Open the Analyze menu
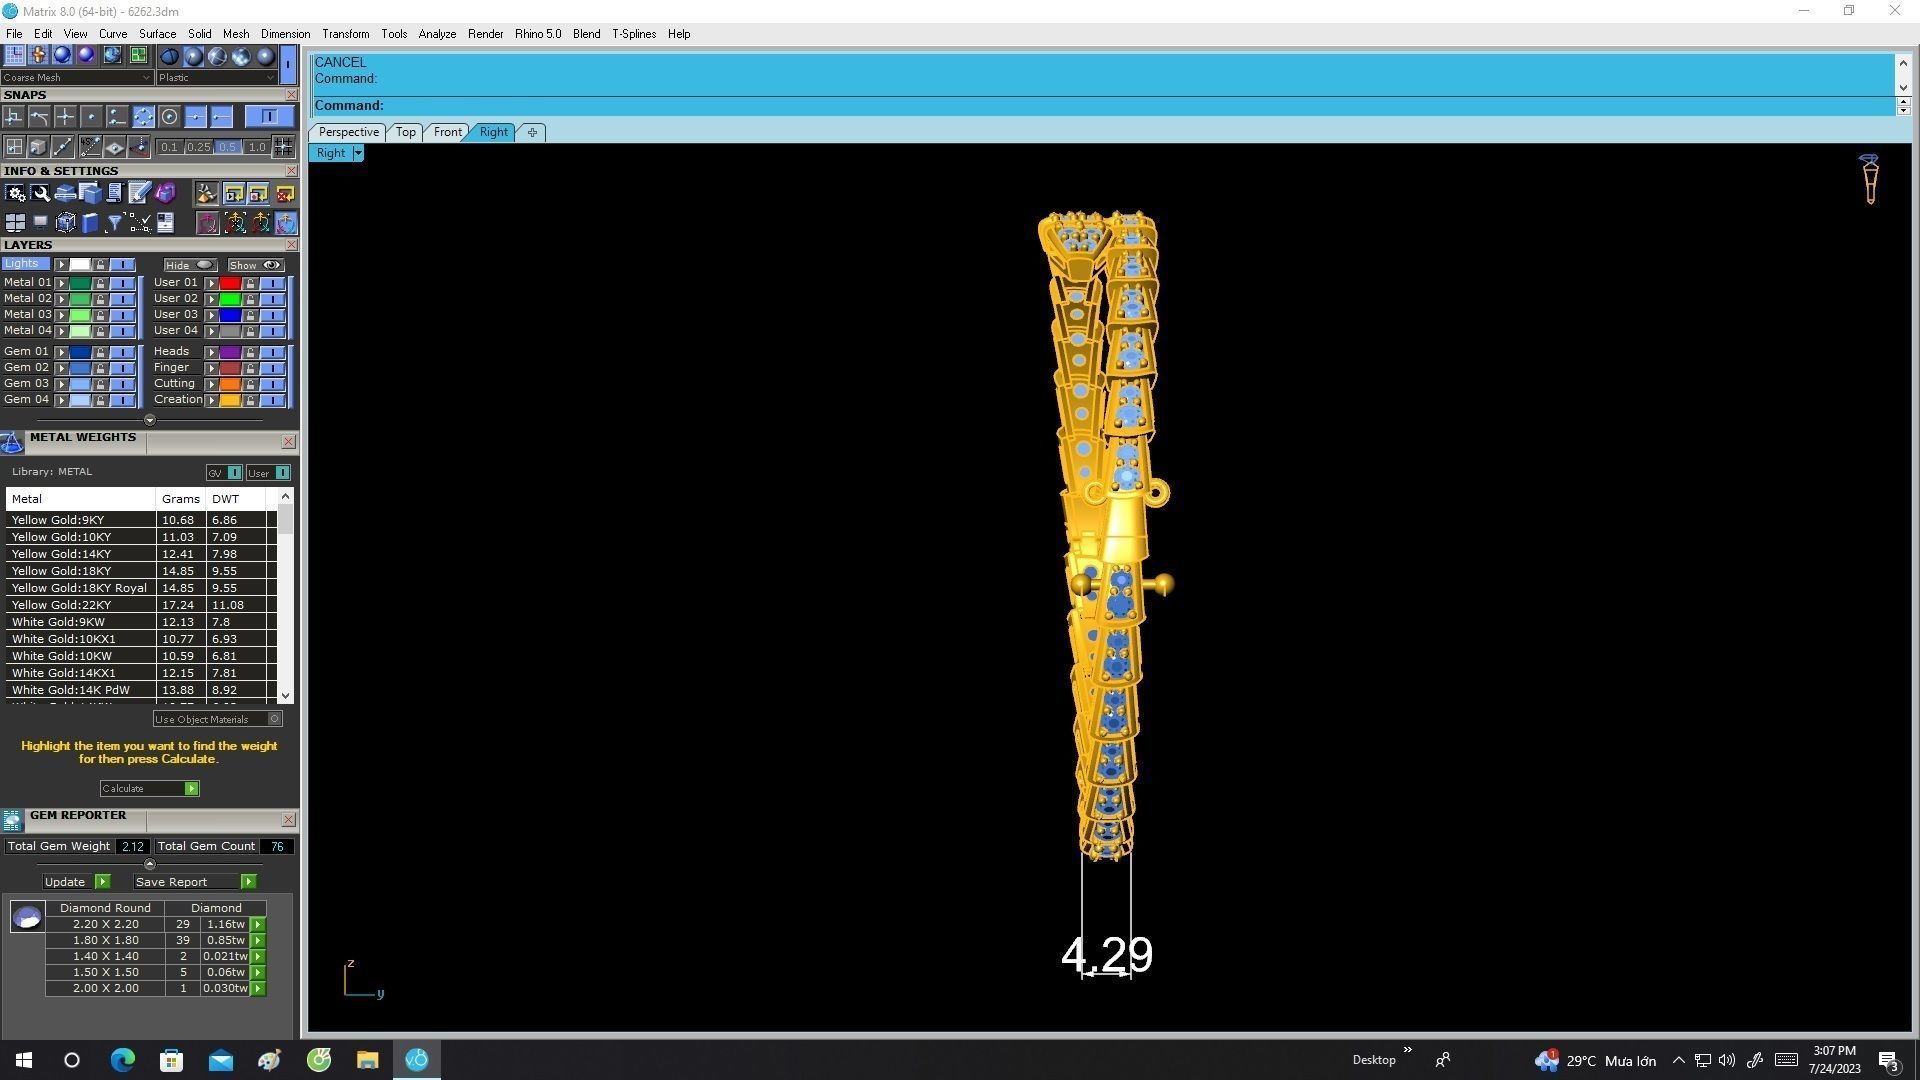Viewport: 1920px width, 1080px height. point(437,34)
